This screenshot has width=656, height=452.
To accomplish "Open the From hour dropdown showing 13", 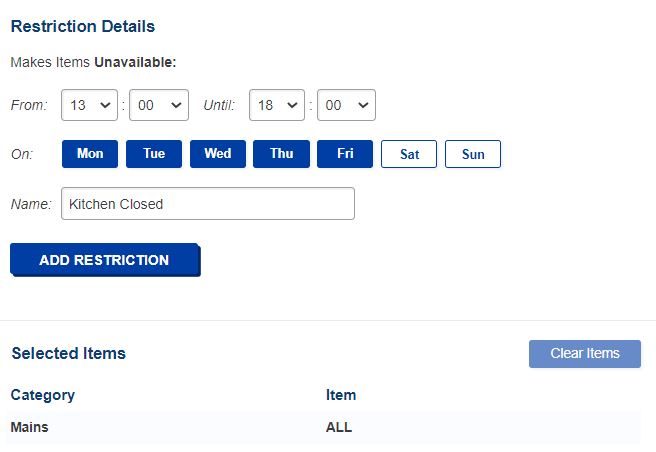I will coord(90,104).
